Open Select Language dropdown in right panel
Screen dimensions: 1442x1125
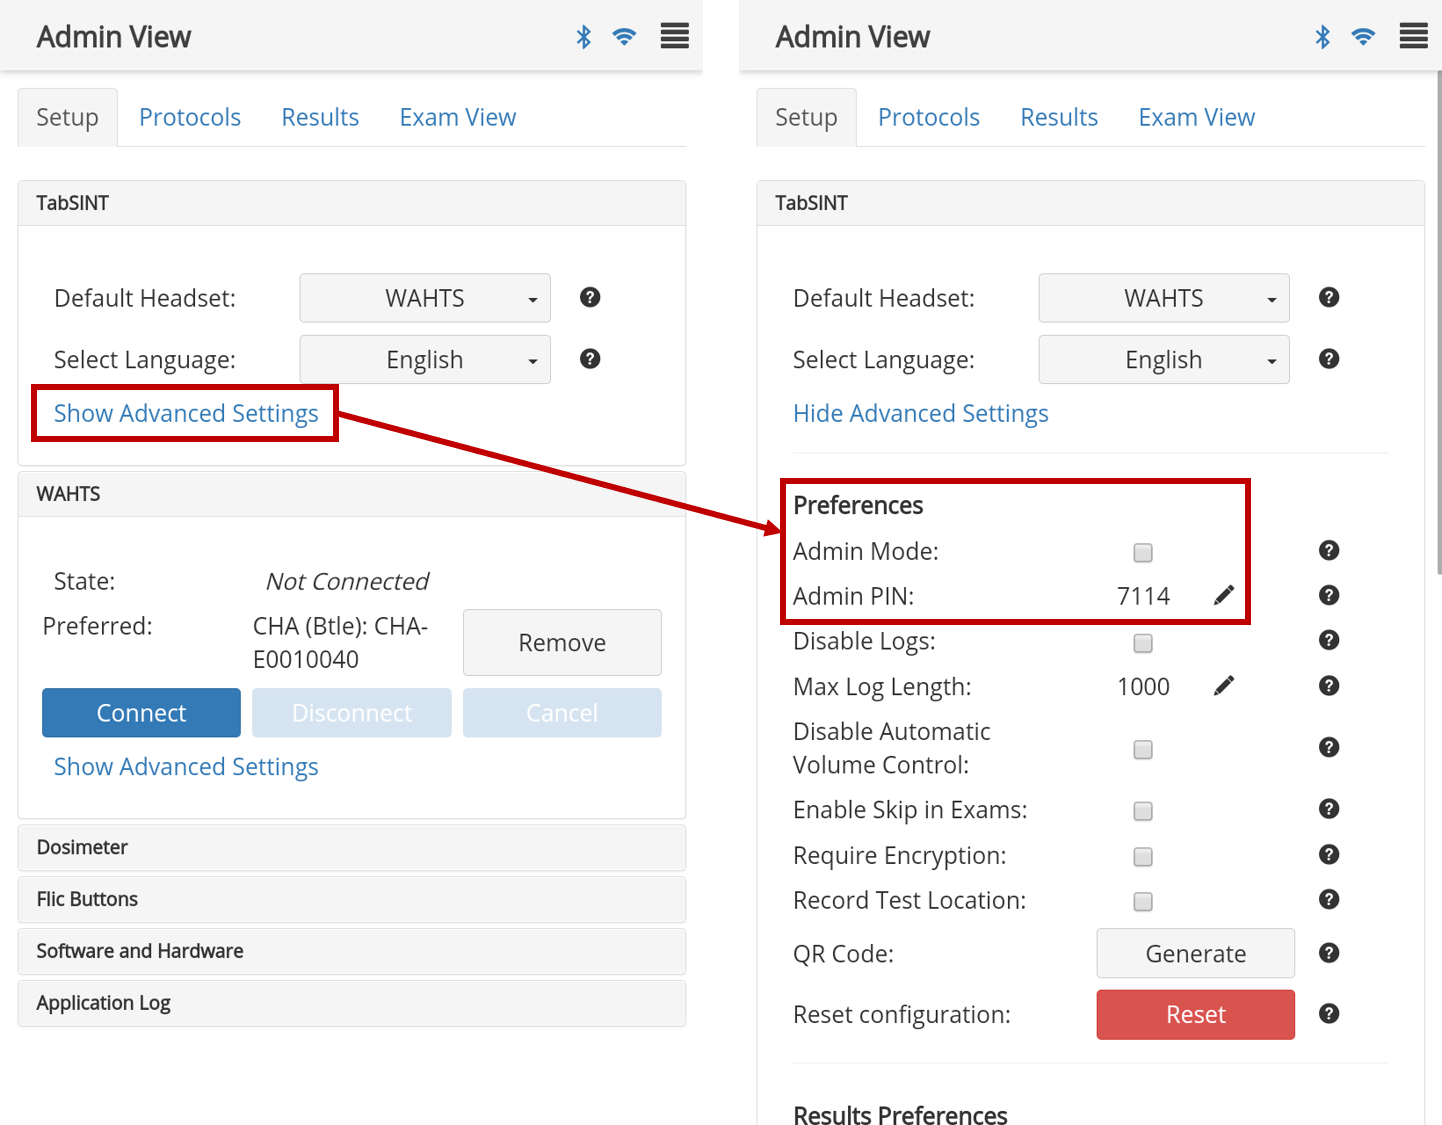point(1163,360)
